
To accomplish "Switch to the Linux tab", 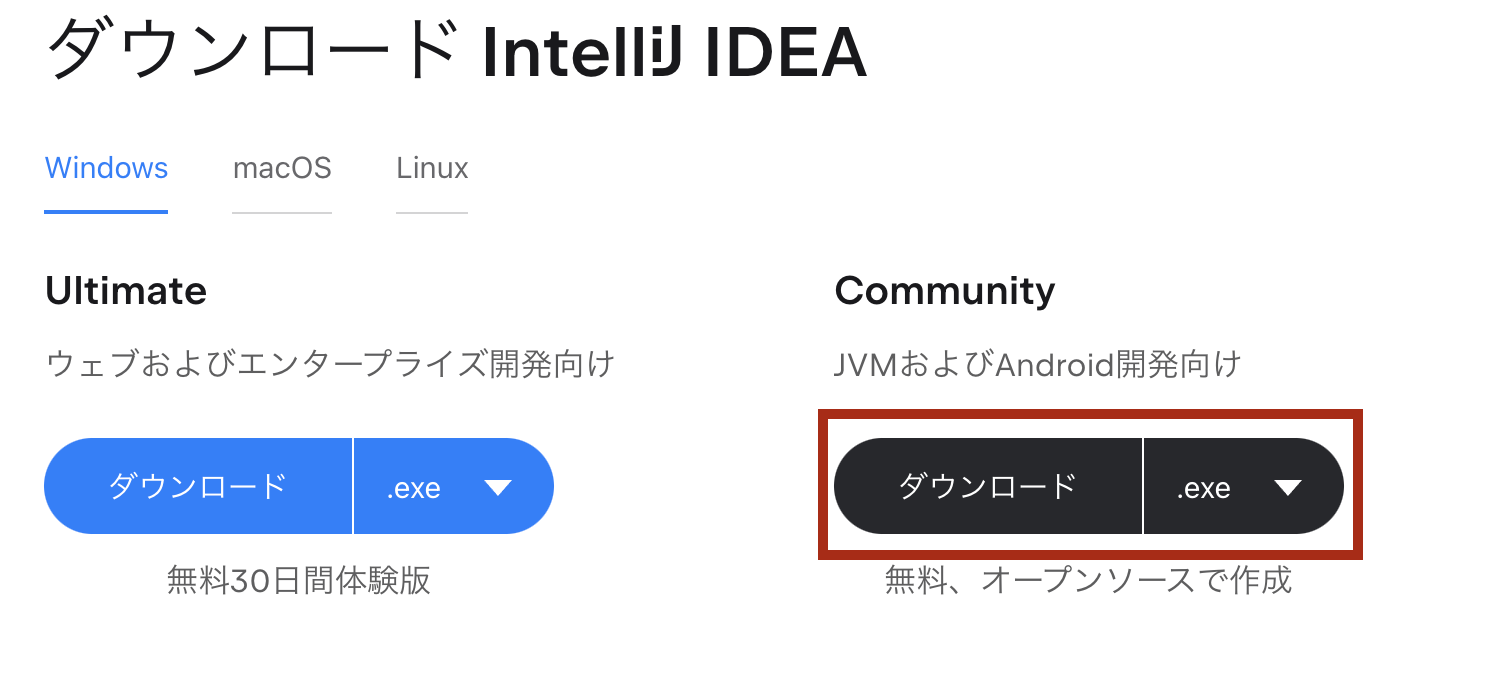I will click(431, 168).
